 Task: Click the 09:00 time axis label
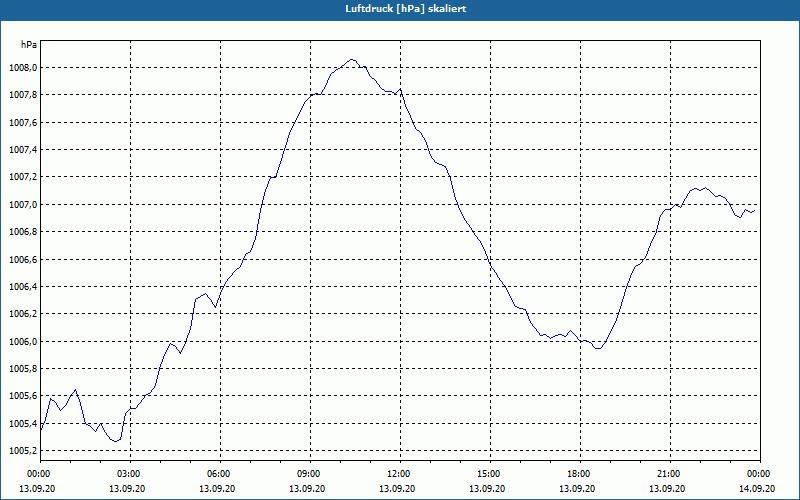pos(310,474)
